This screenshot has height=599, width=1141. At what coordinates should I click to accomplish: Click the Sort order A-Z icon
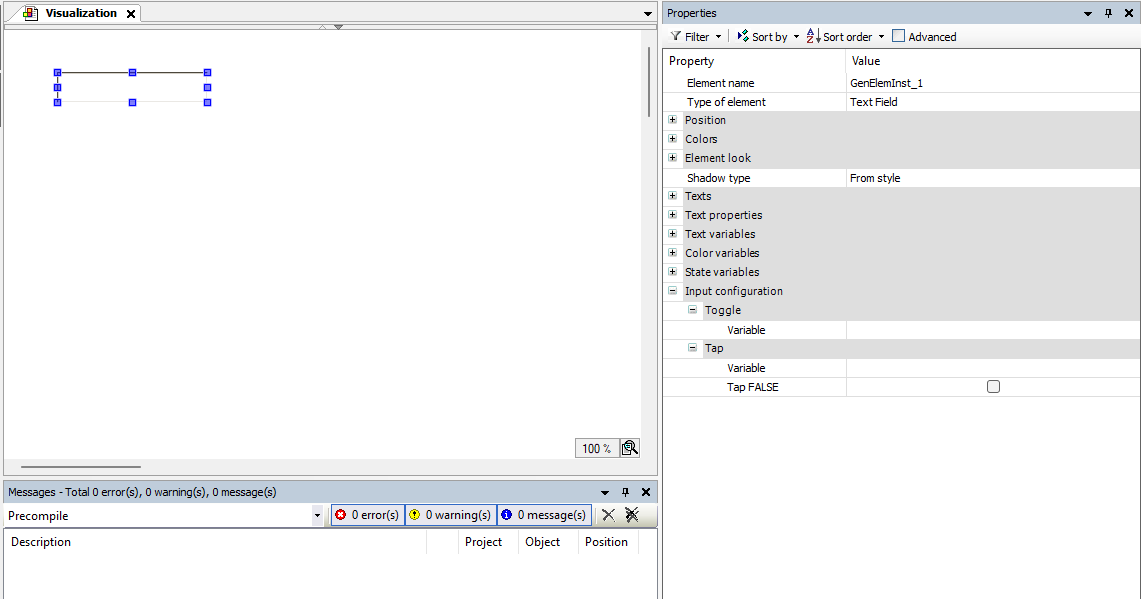click(x=813, y=37)
